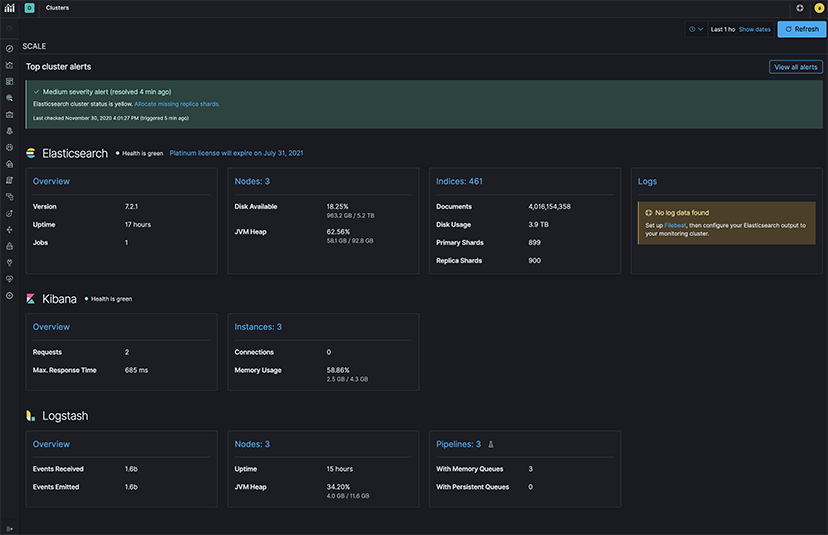The width and height of the screenshot is (828, 535).
Task: Open Discover via the compass icon
Action: (x=10, y=49)
